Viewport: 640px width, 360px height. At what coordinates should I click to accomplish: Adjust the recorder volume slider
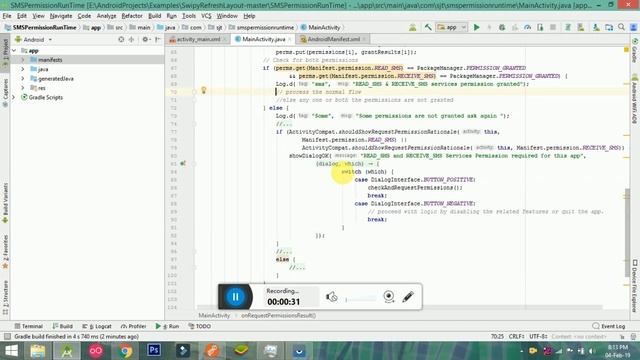[x=361, y=299]
